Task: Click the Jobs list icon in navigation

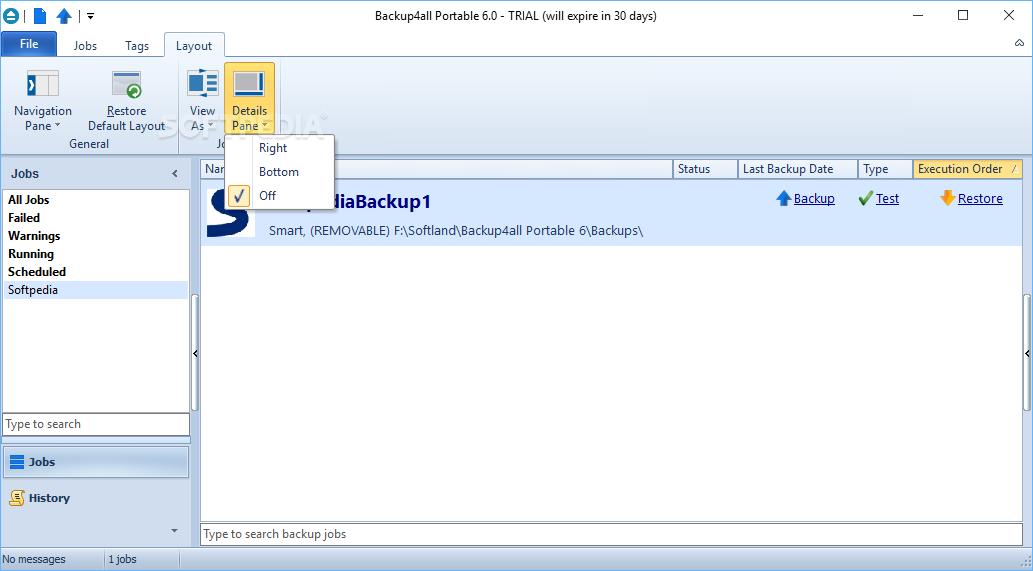Action: (x=17, y=462)
